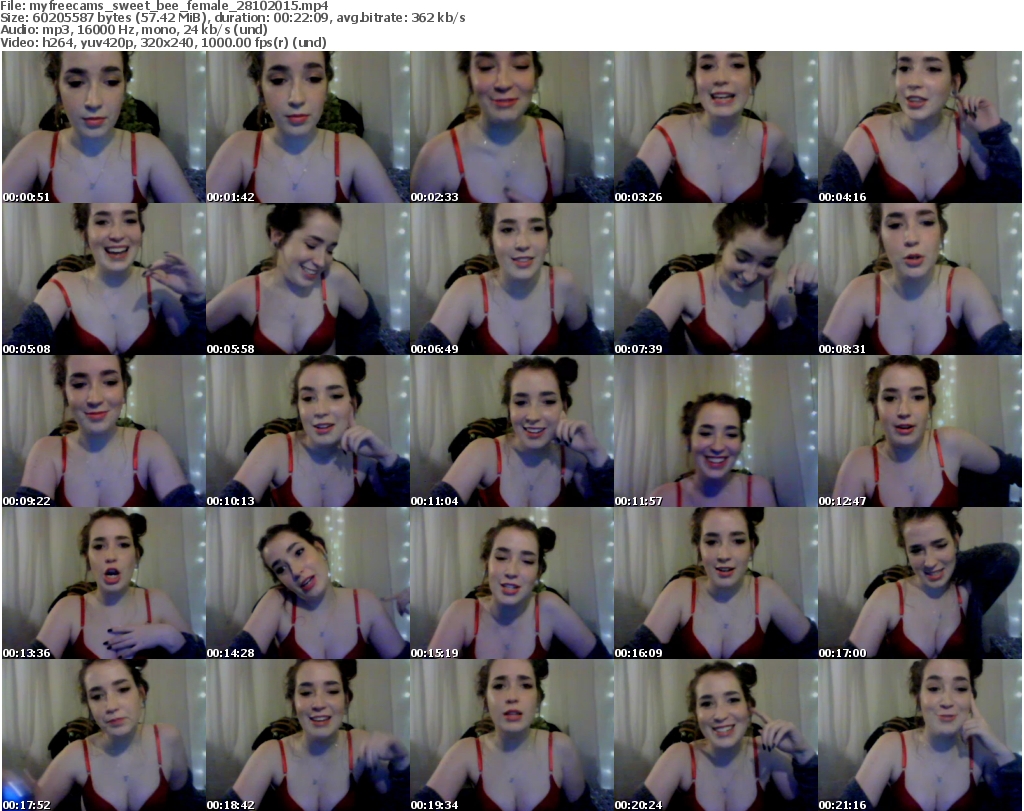
Task: Select the thumbnail frame stamped 00:00:51
Action: 104,127
